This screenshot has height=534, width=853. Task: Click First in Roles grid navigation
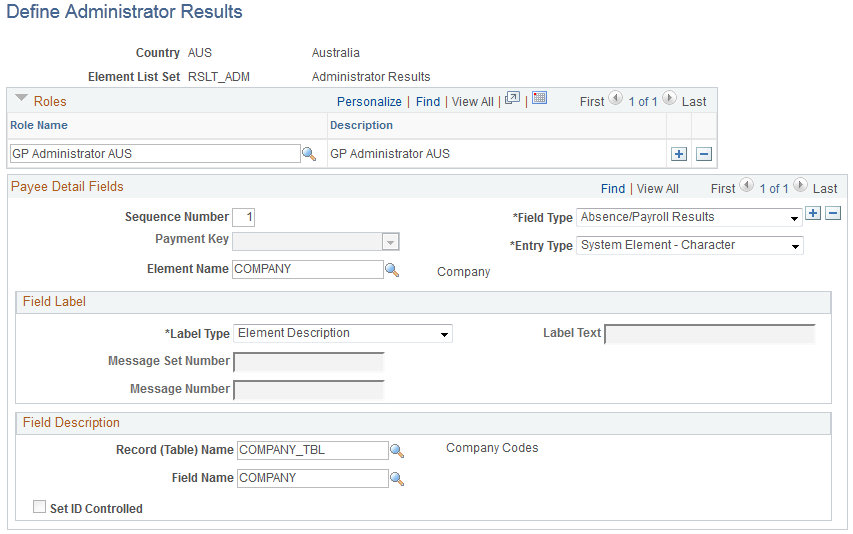(592, 102)
